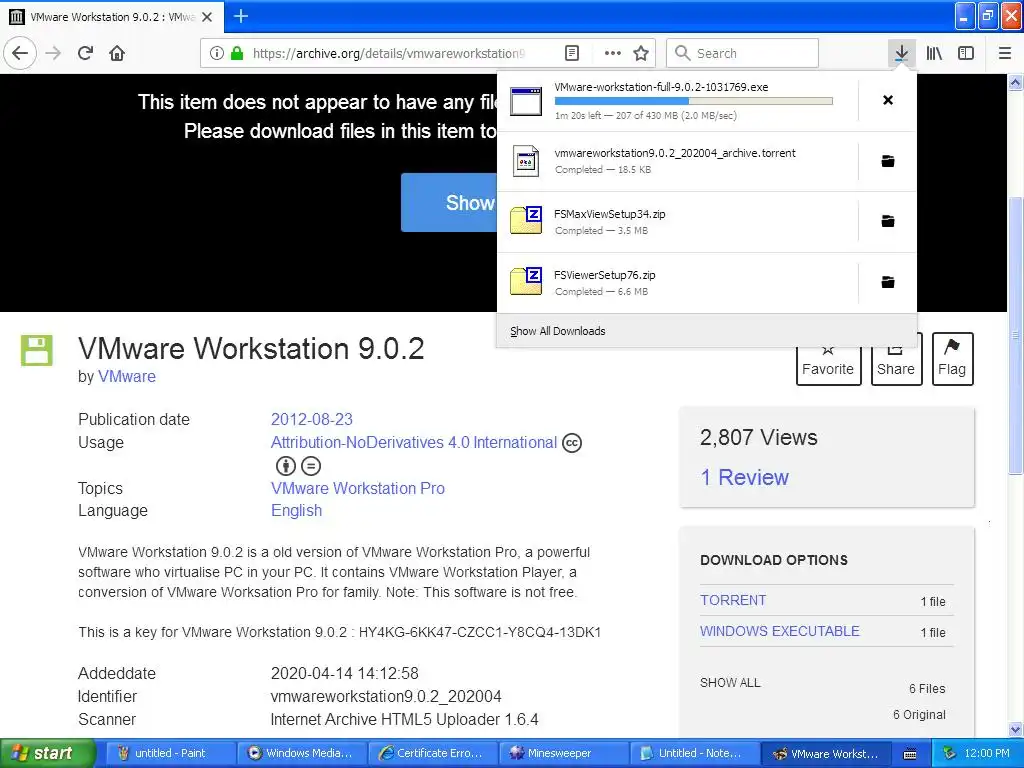Image resolution: width=1024 pixels, height=768 pixels.
Task: Flag this item
Action: pos(952,359)
